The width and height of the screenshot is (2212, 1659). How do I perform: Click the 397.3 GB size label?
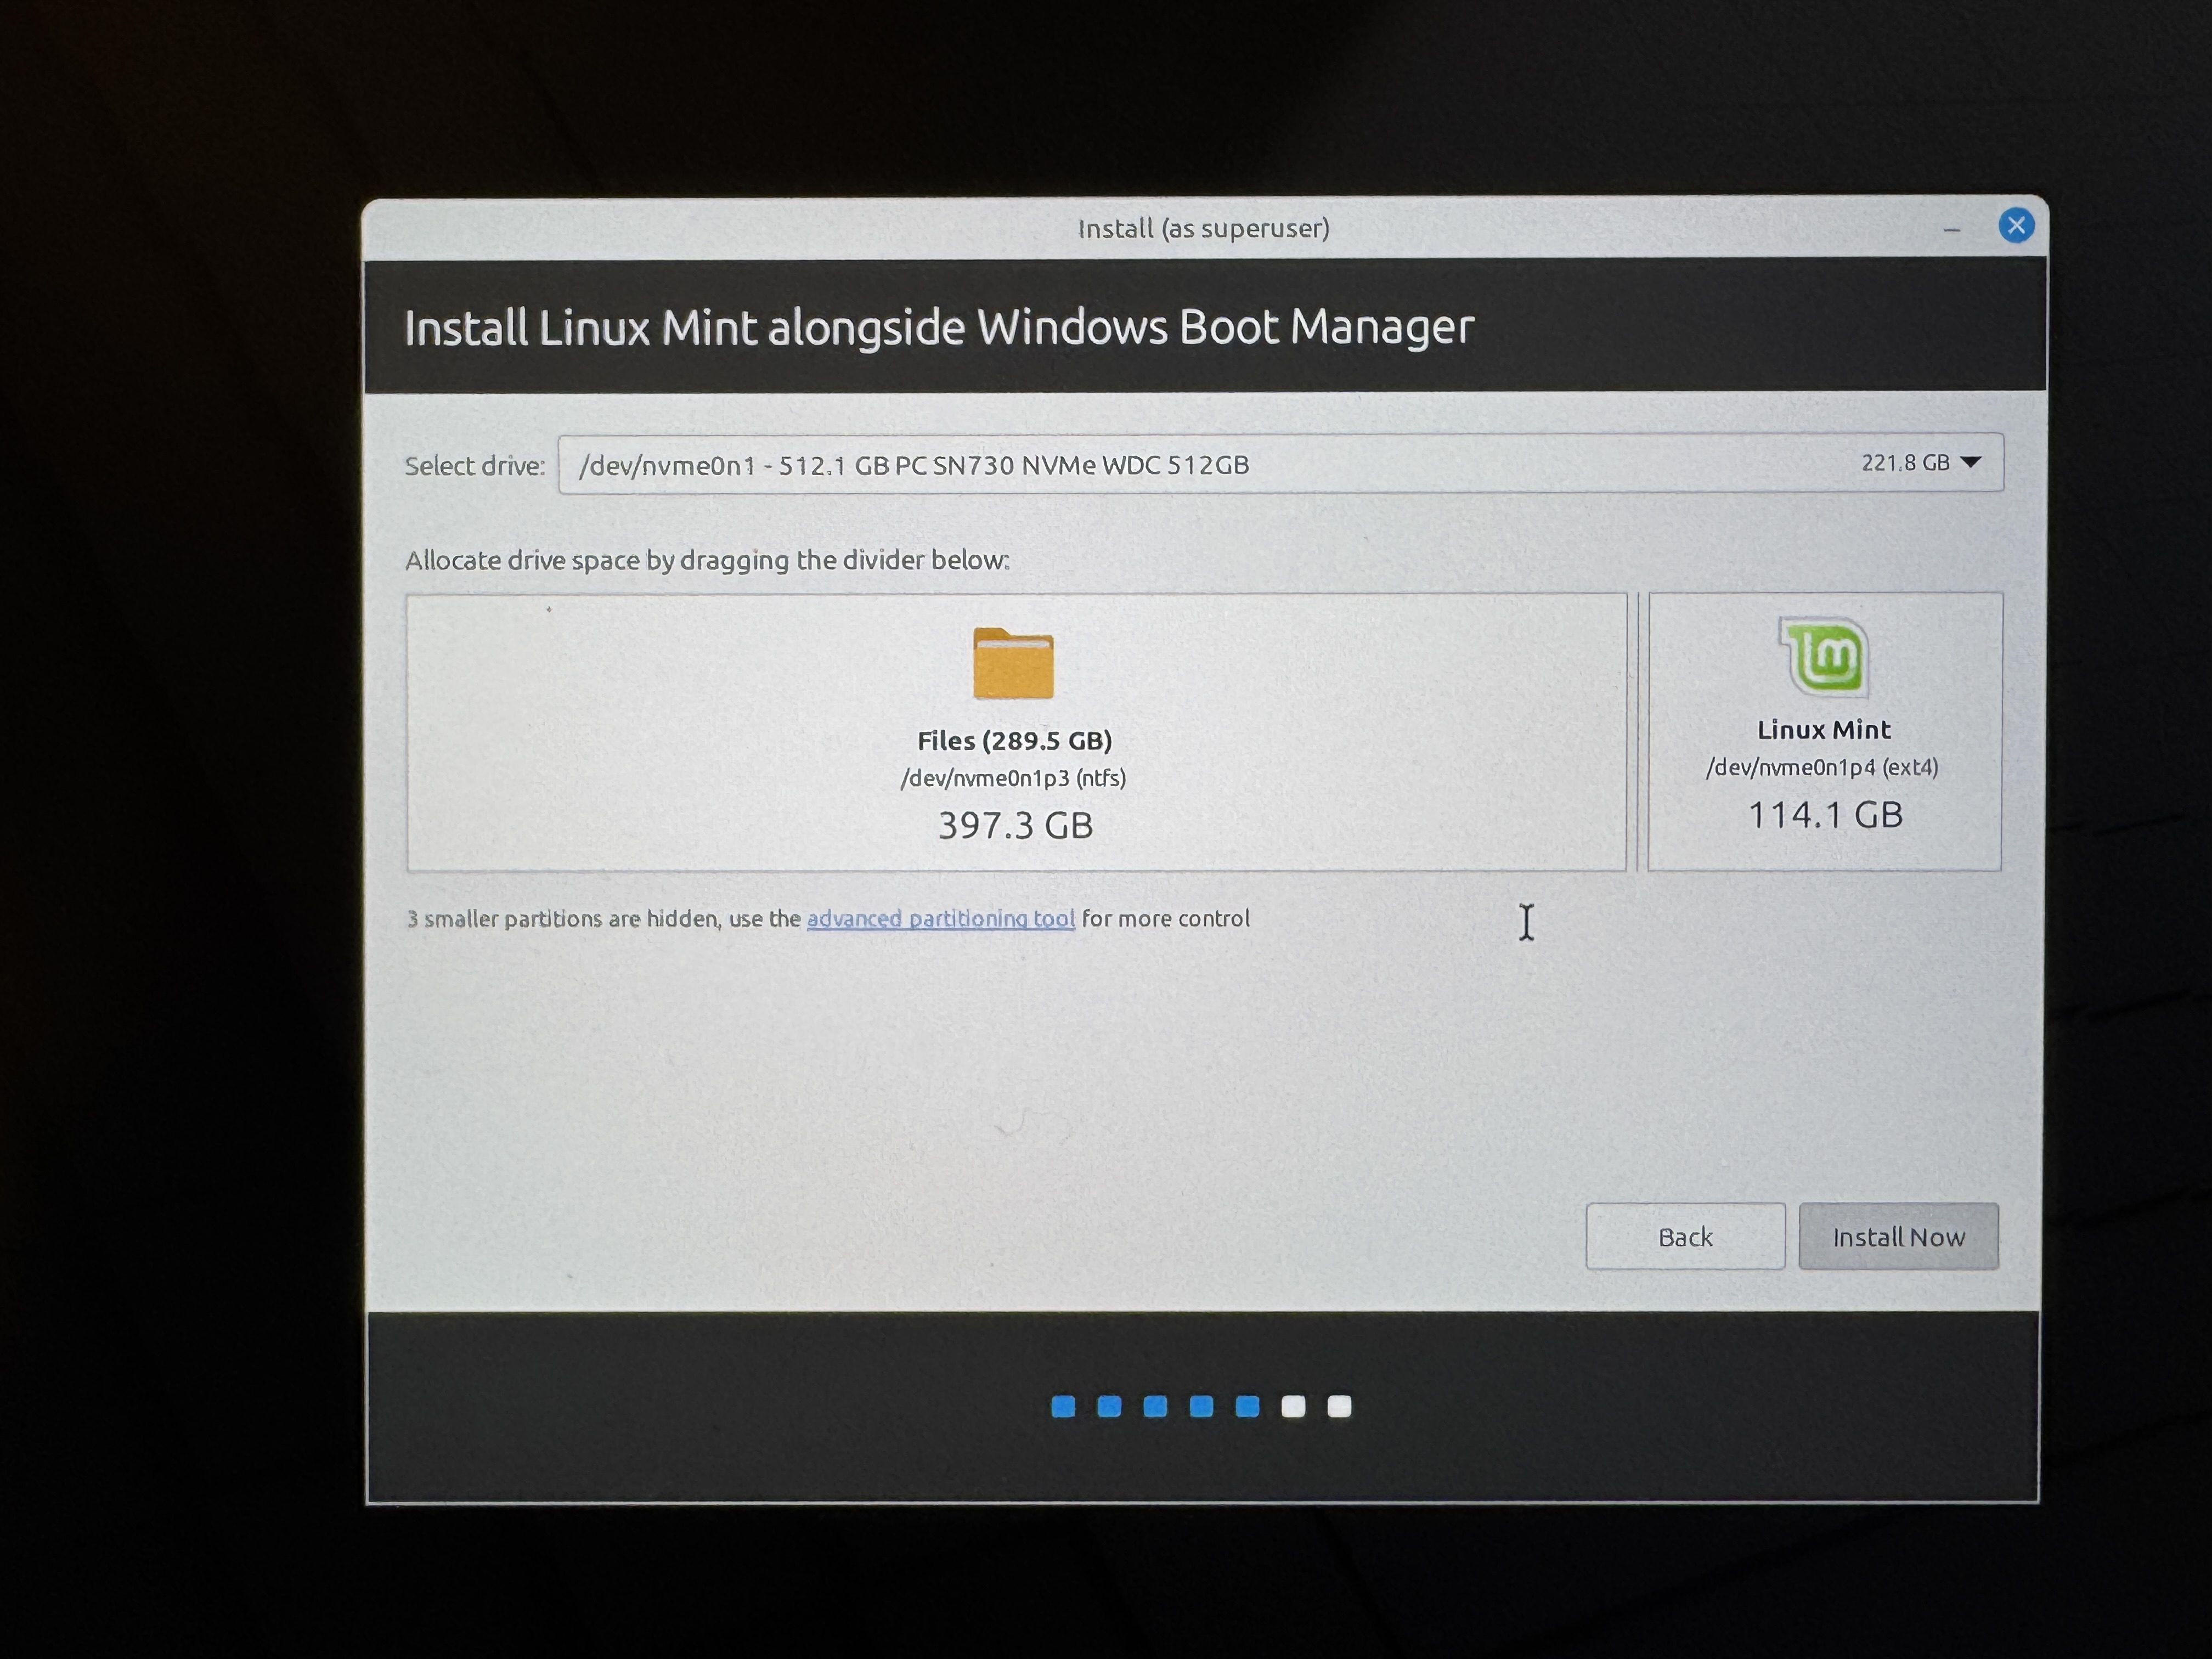coord(1015,826)
